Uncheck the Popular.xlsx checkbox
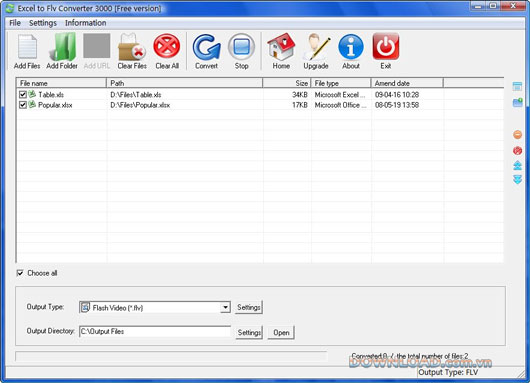530x383 pixels. (23, 105)
